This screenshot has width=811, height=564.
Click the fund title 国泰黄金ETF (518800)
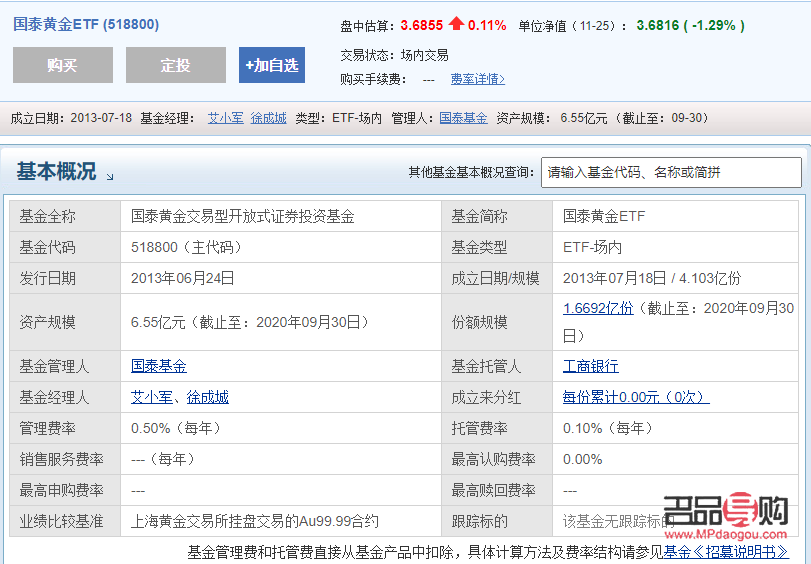(x=86, y=24)
